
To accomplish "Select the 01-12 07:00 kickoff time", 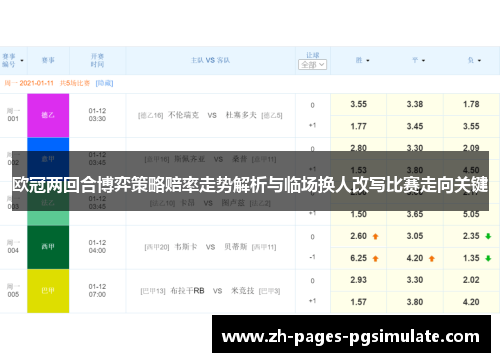I will click(x=97, y=291).
